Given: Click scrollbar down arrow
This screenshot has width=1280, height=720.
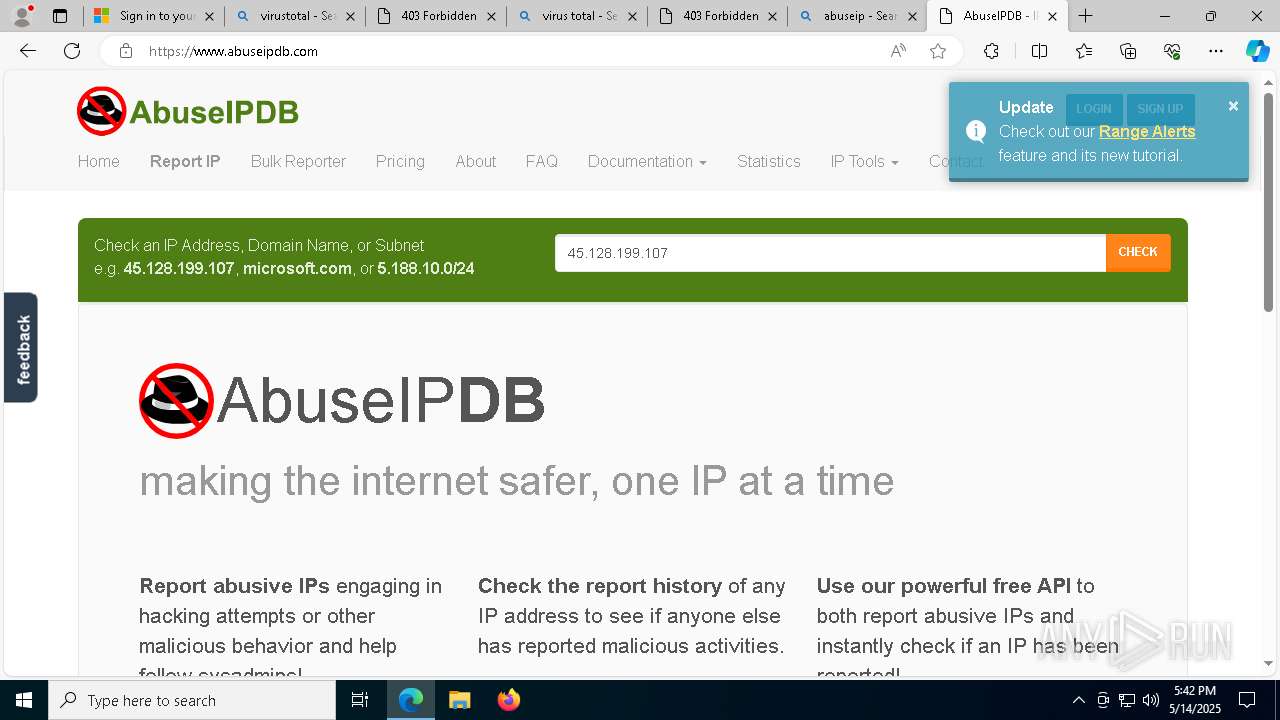Looking at the screenshot, I should 1269,664.
